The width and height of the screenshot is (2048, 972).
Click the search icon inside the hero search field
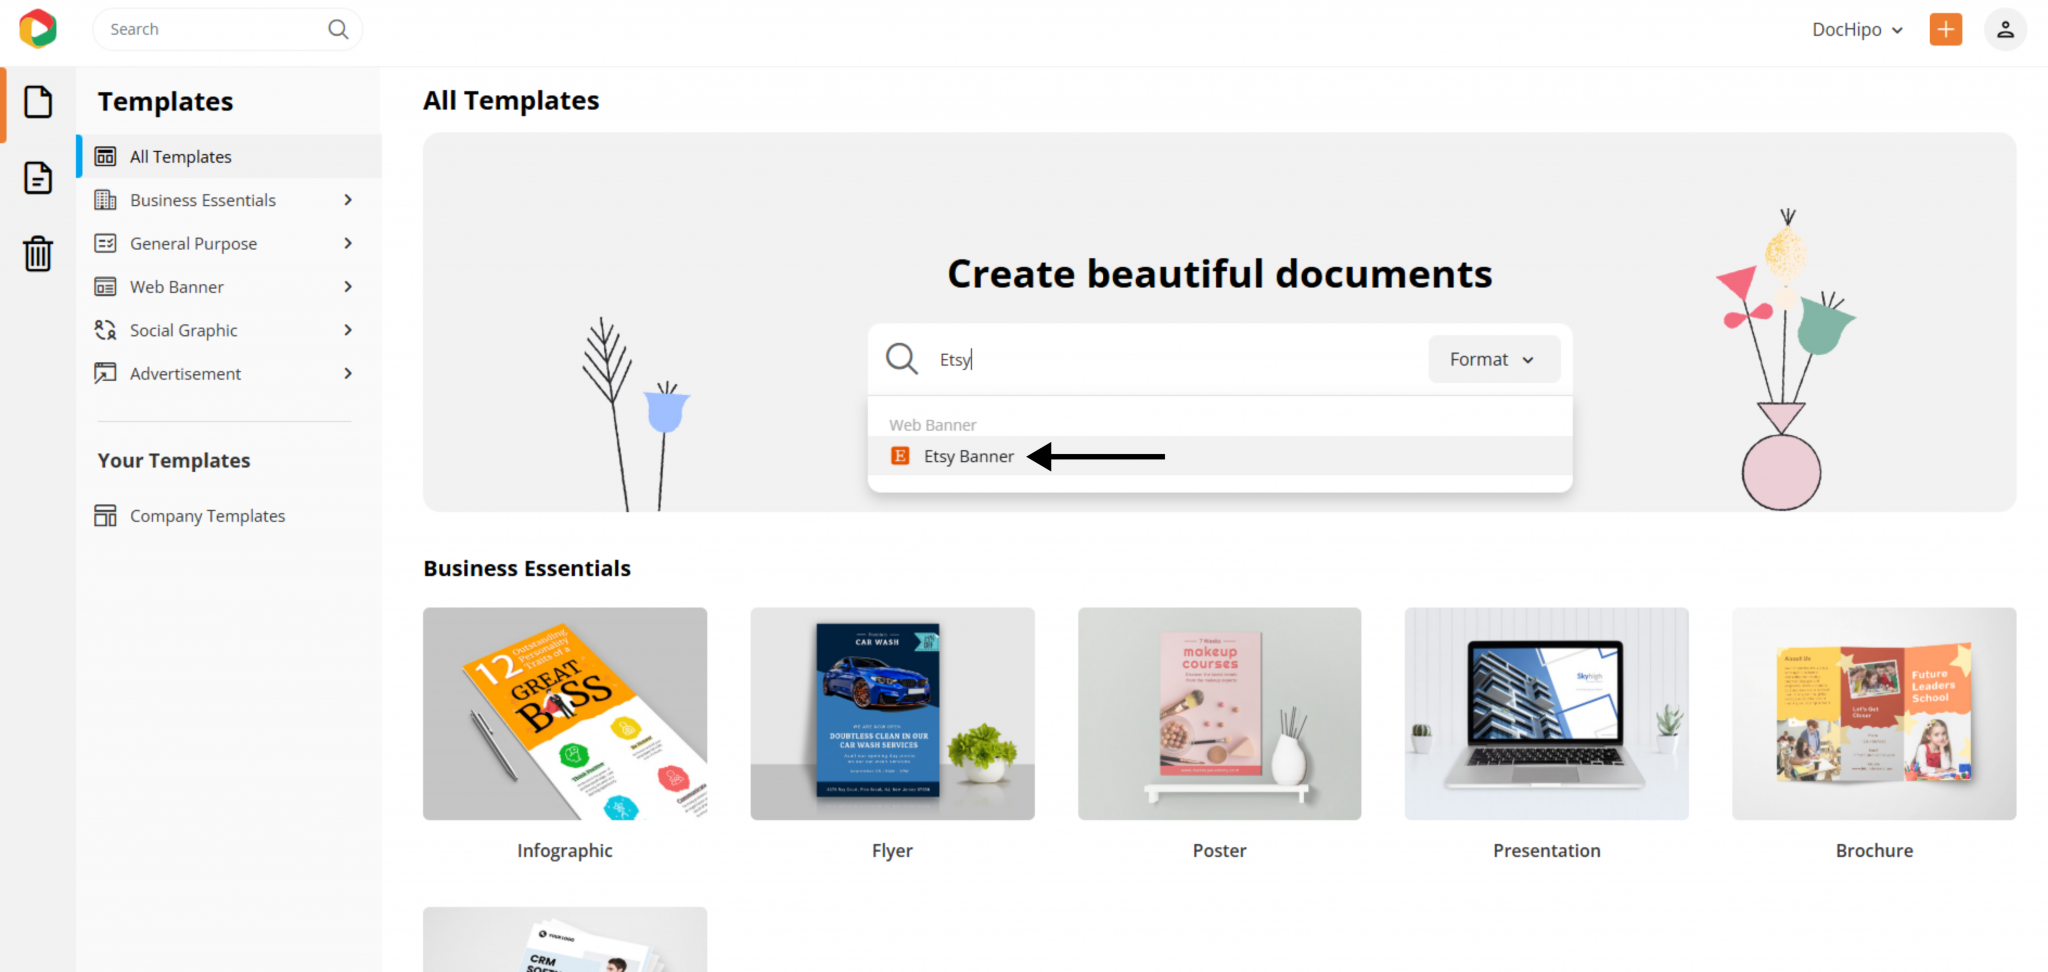pyautogui.click(x=900, y=358)
